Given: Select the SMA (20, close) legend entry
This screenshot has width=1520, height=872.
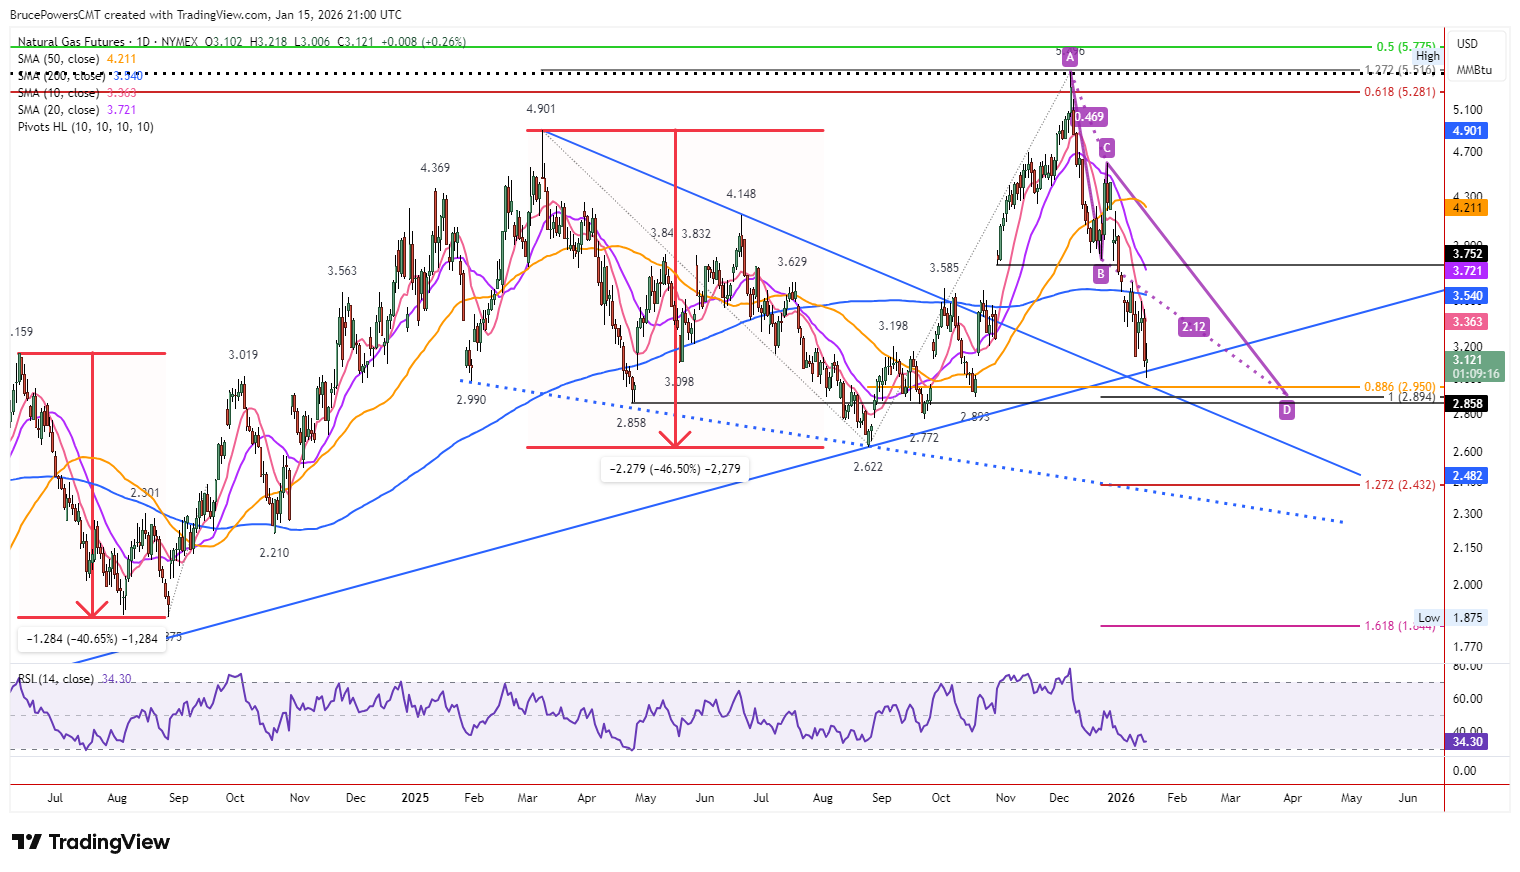Looking at the screenshot, I should coord(77,110).
